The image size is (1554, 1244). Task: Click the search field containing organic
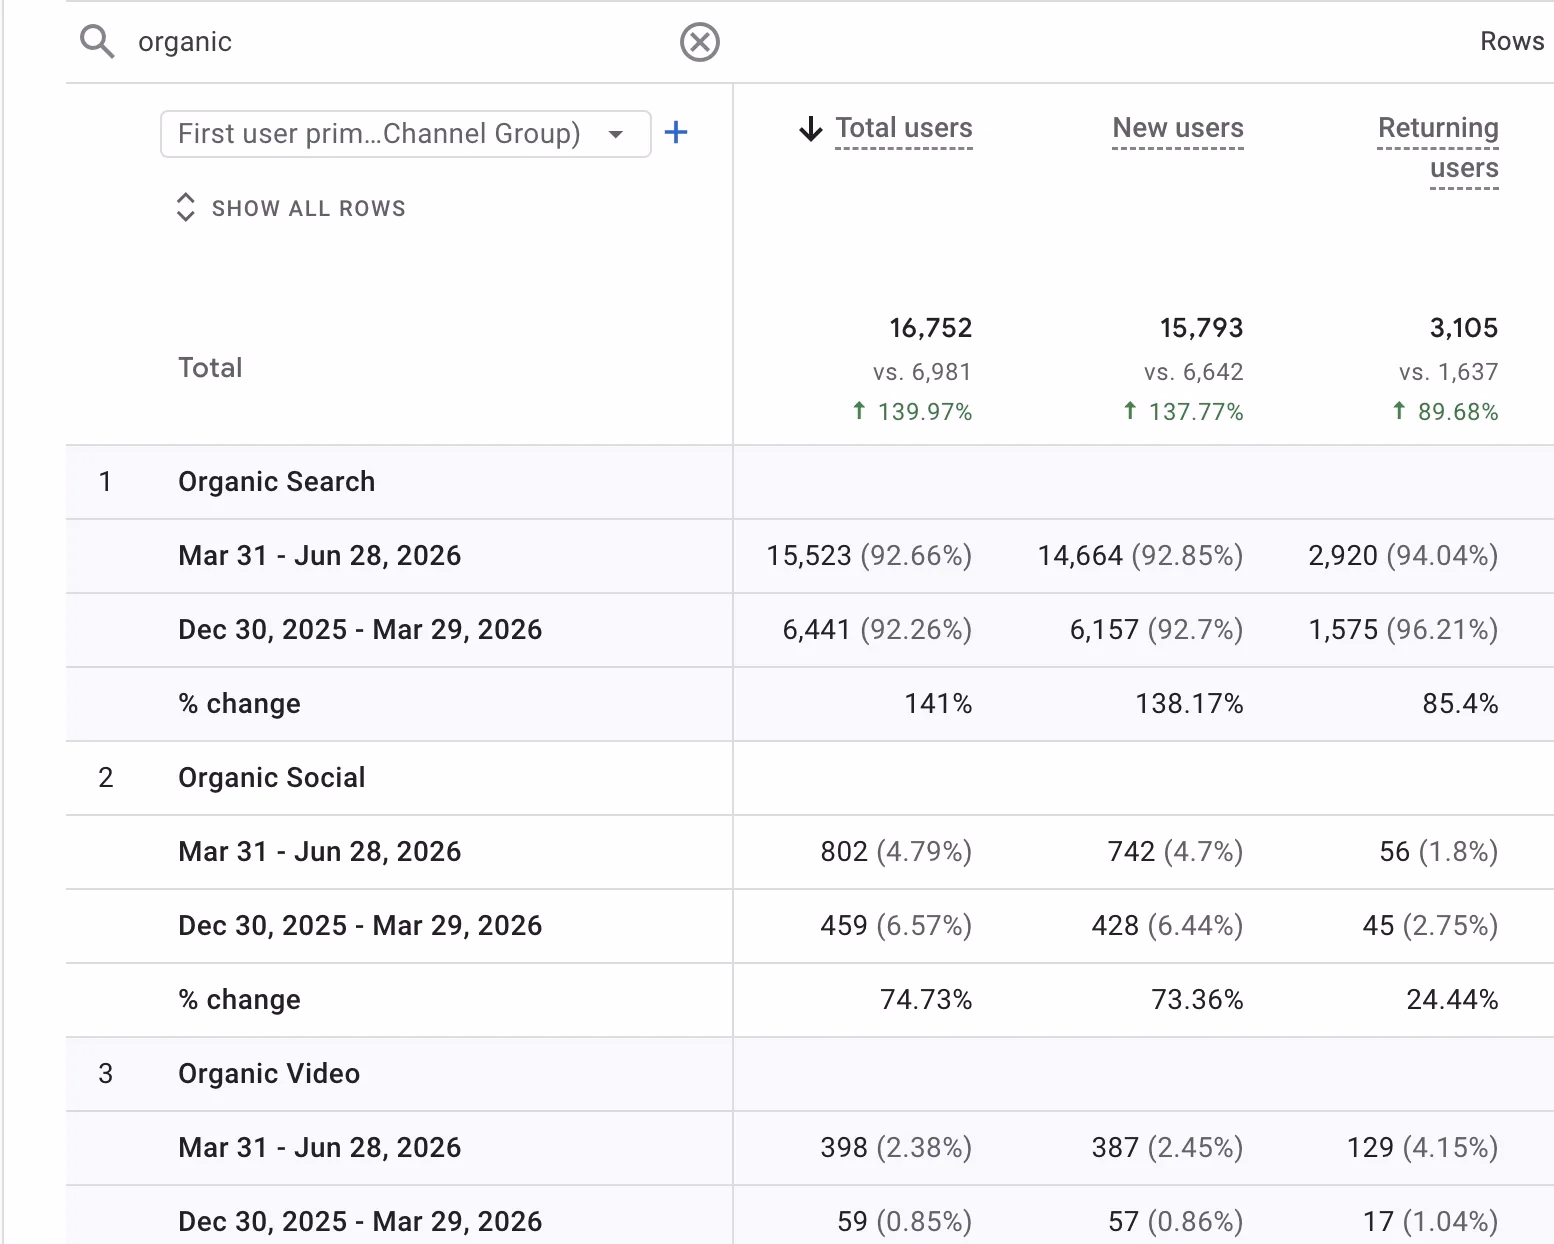[400, 42]
